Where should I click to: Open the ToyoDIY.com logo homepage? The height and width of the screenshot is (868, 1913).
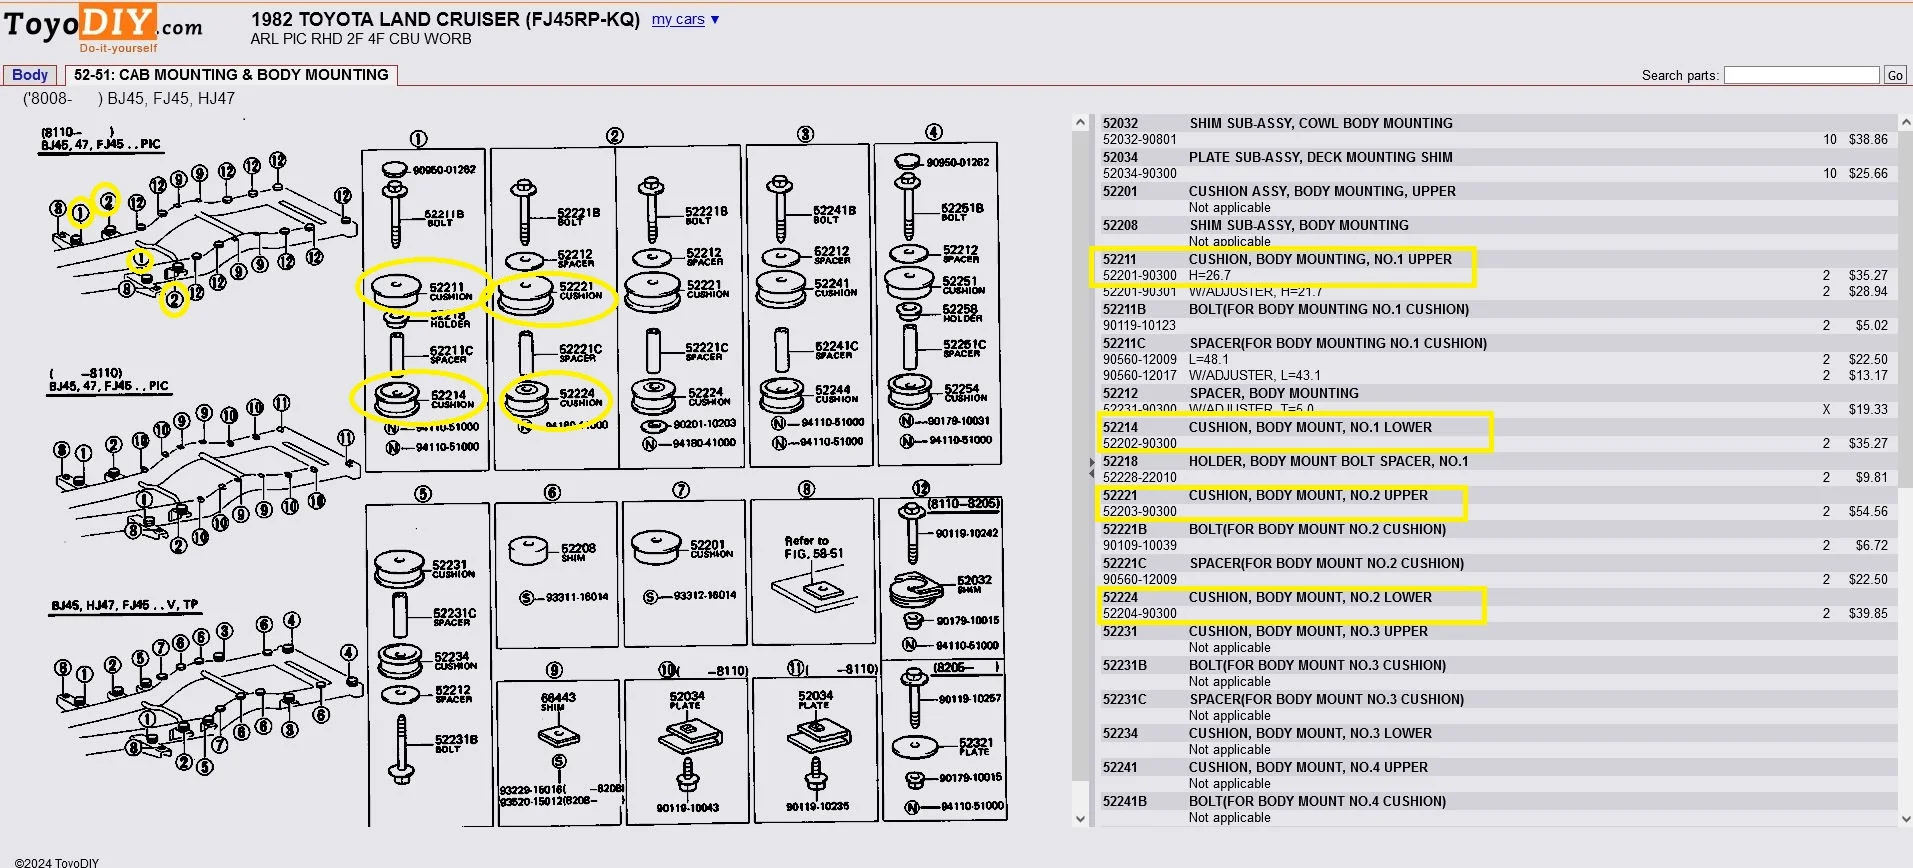(103, 27)
